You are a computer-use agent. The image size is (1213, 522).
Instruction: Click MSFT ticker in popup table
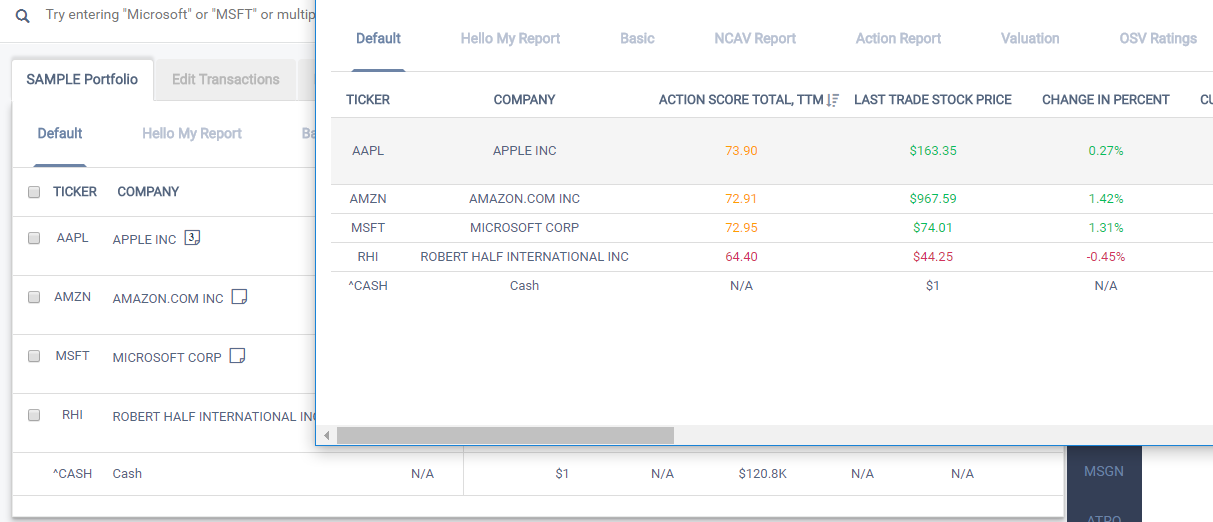368,228
